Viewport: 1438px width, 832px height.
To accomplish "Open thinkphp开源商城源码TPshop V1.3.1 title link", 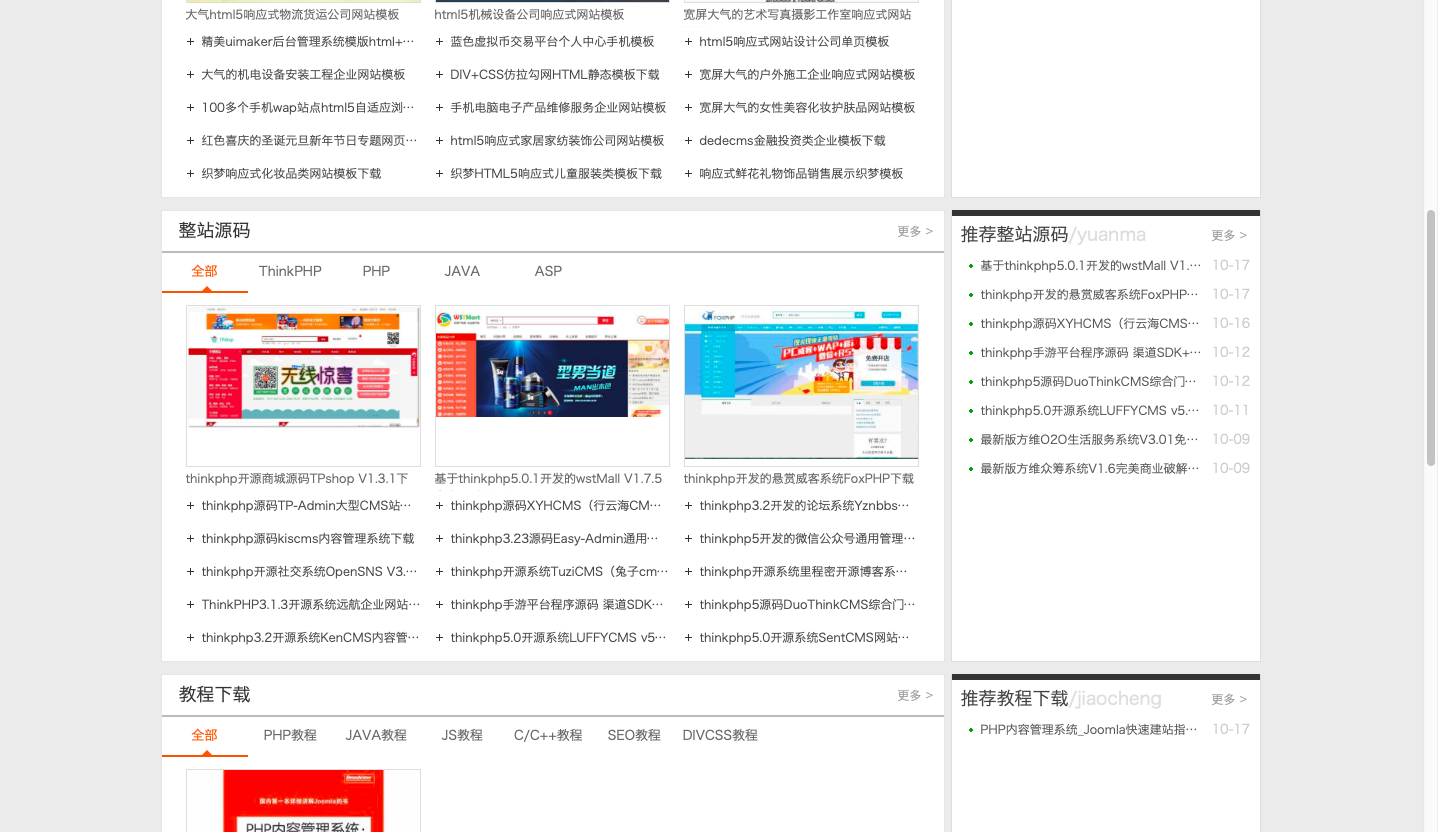I will click(297, 479).
